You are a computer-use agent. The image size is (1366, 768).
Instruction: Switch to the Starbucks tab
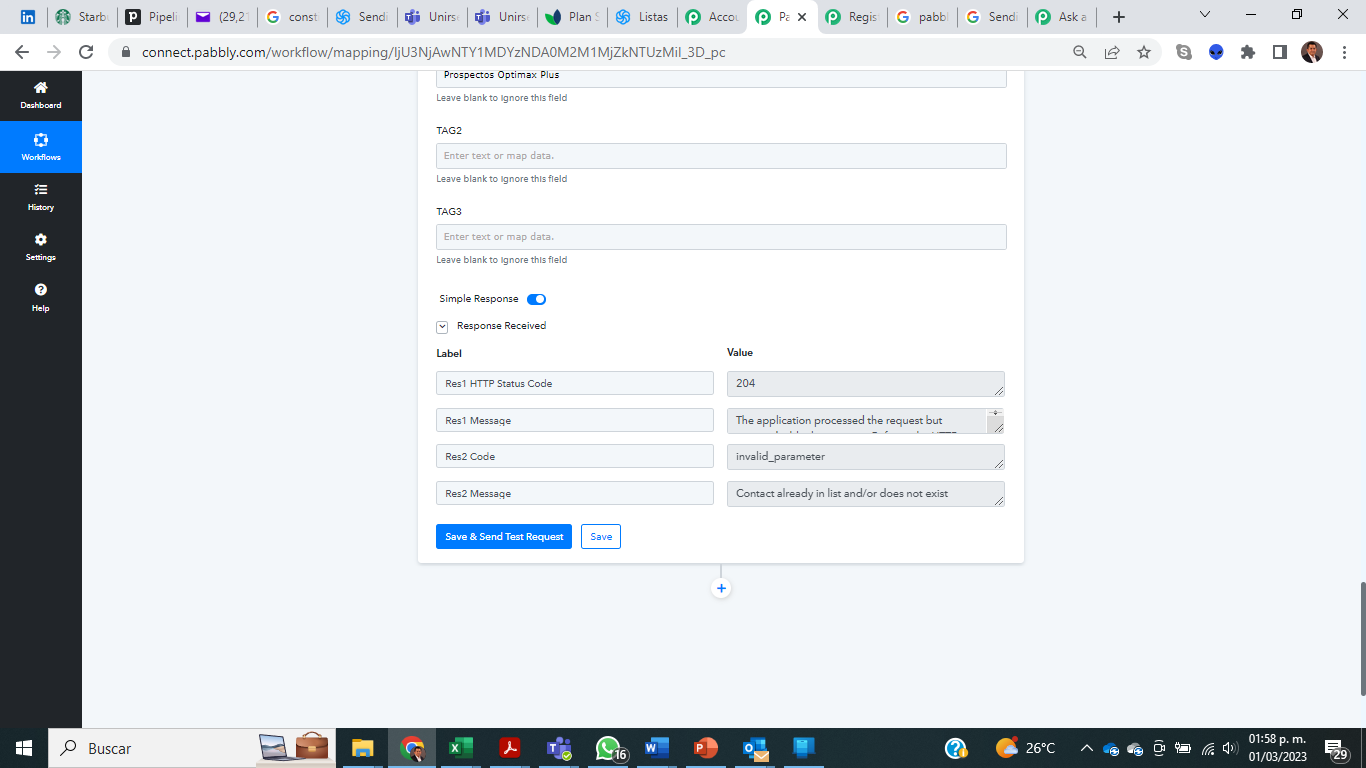[x=84, y=17]
